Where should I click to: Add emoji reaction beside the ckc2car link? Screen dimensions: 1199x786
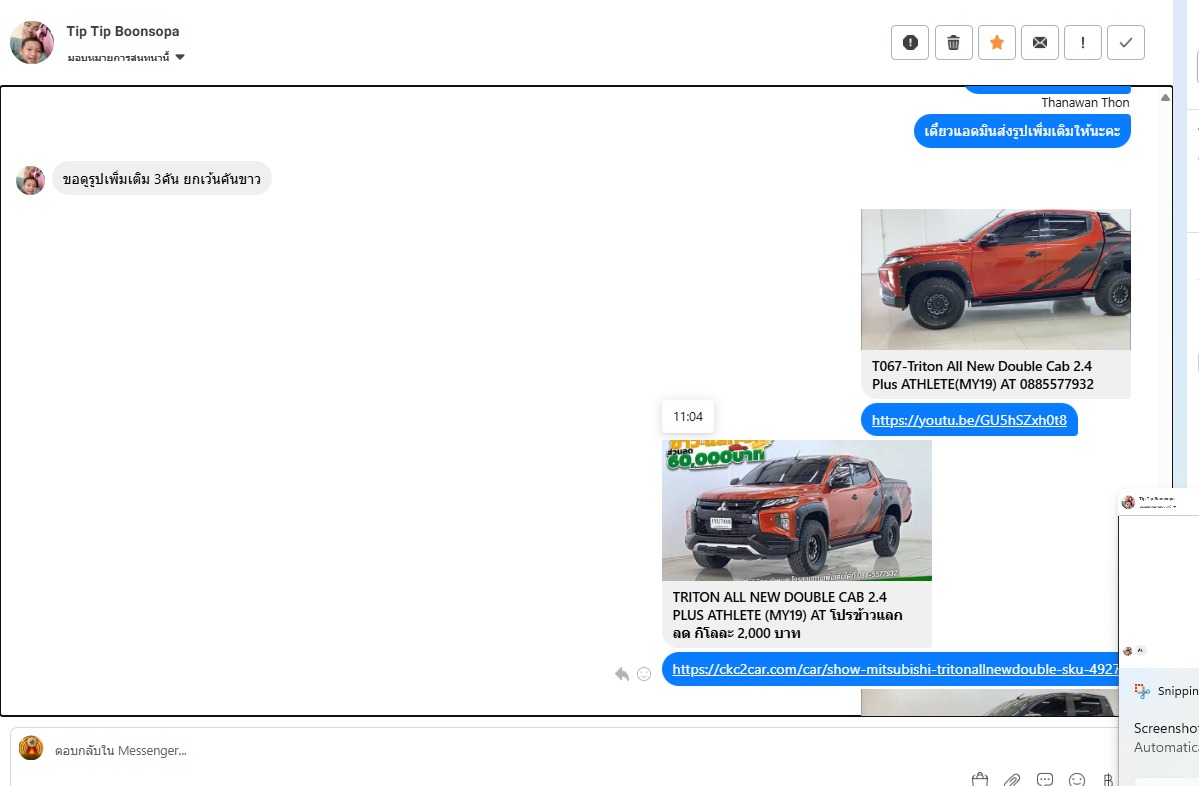coord(644,674)
